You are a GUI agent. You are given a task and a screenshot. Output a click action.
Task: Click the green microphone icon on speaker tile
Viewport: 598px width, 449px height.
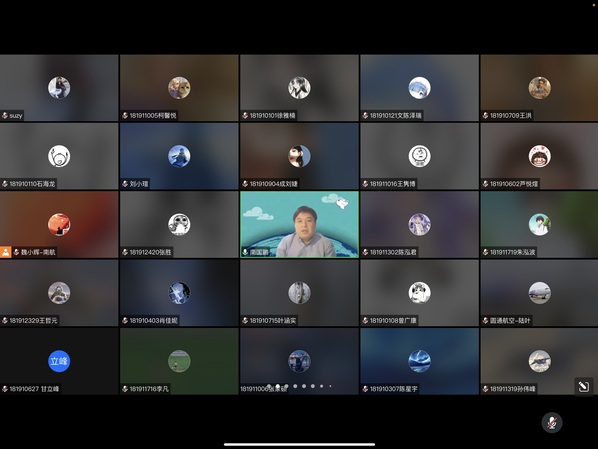click(x=245, y=252)
